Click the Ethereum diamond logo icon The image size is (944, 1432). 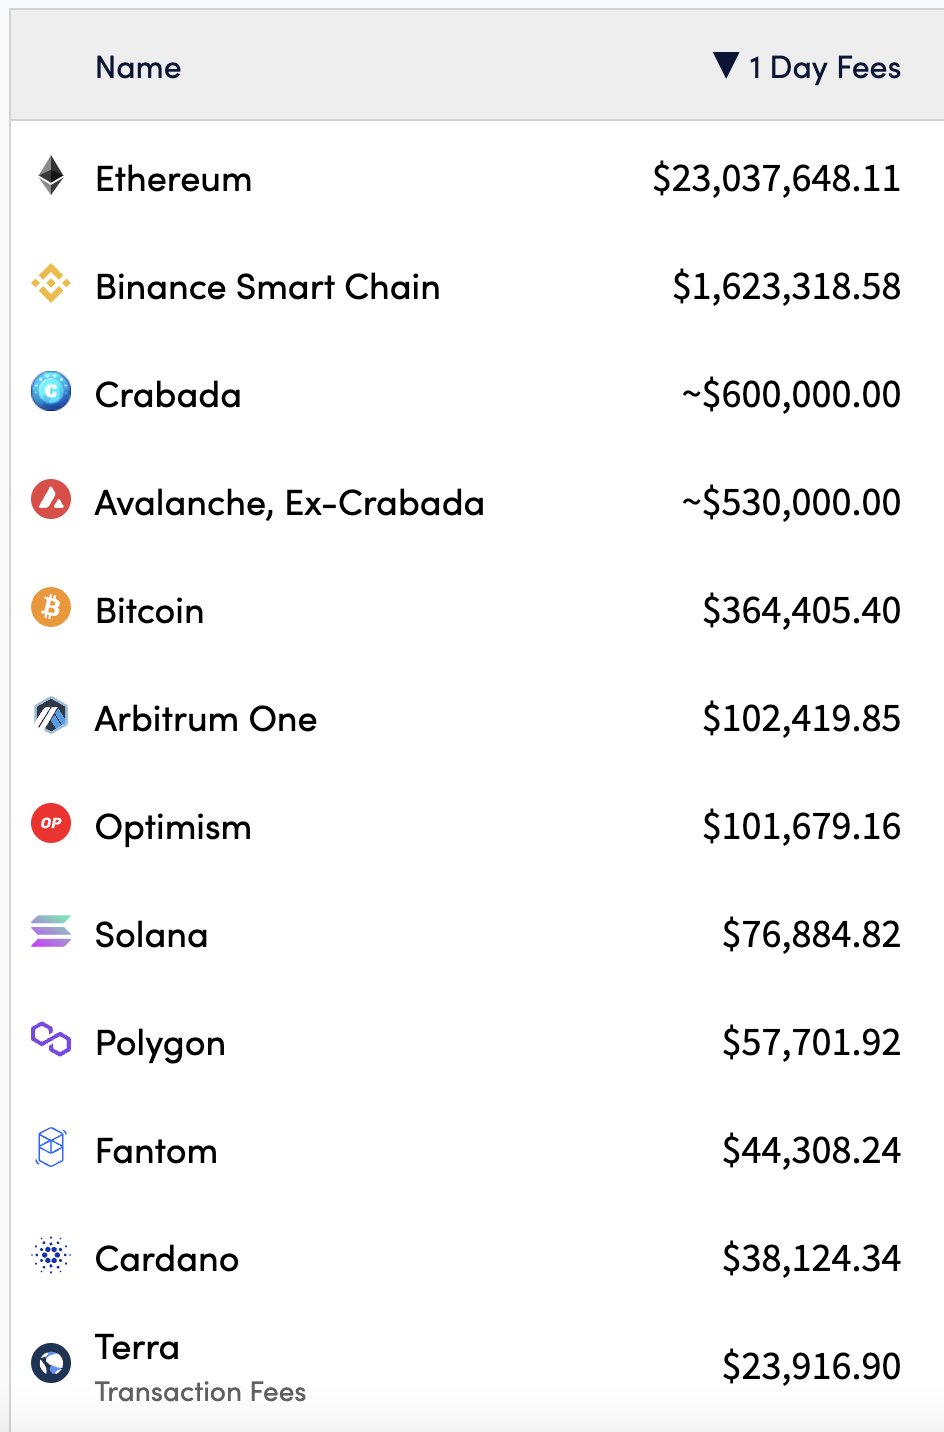(51, 176)
